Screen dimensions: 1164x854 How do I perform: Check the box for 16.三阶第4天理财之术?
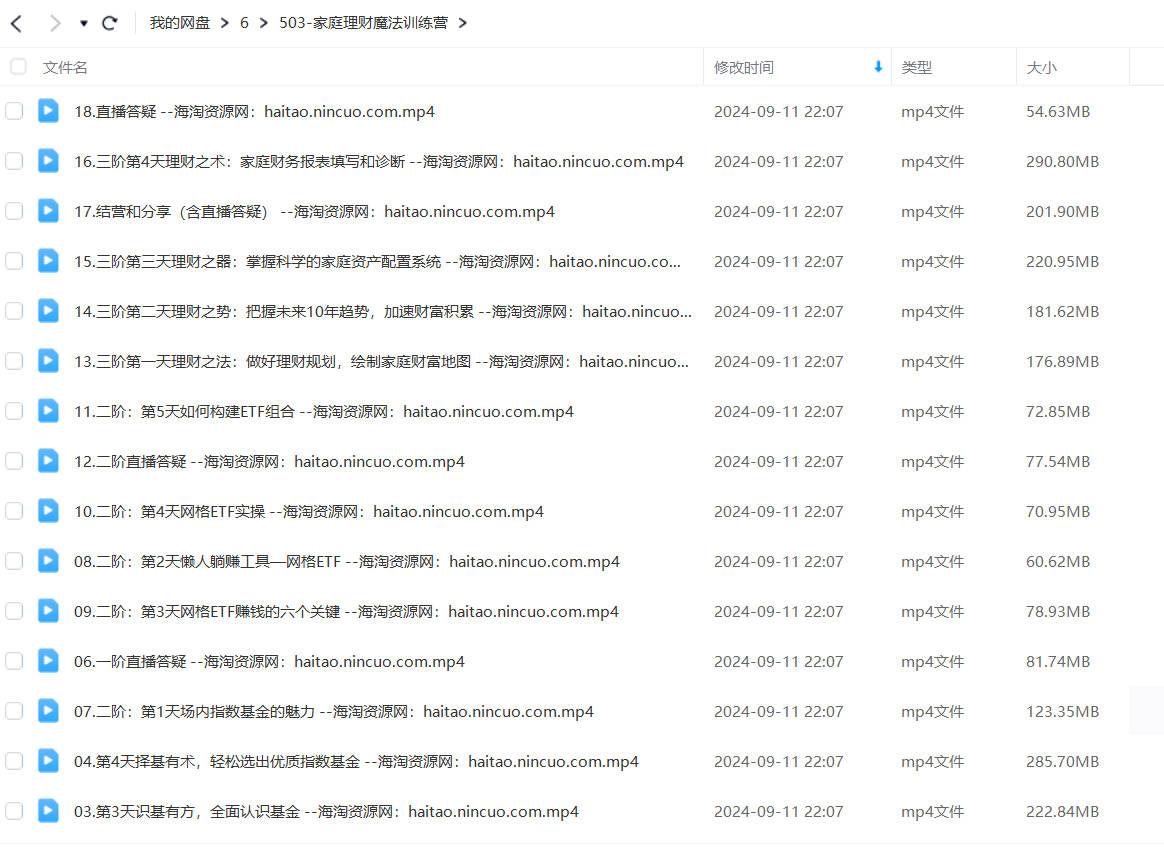tap(14, 161)
